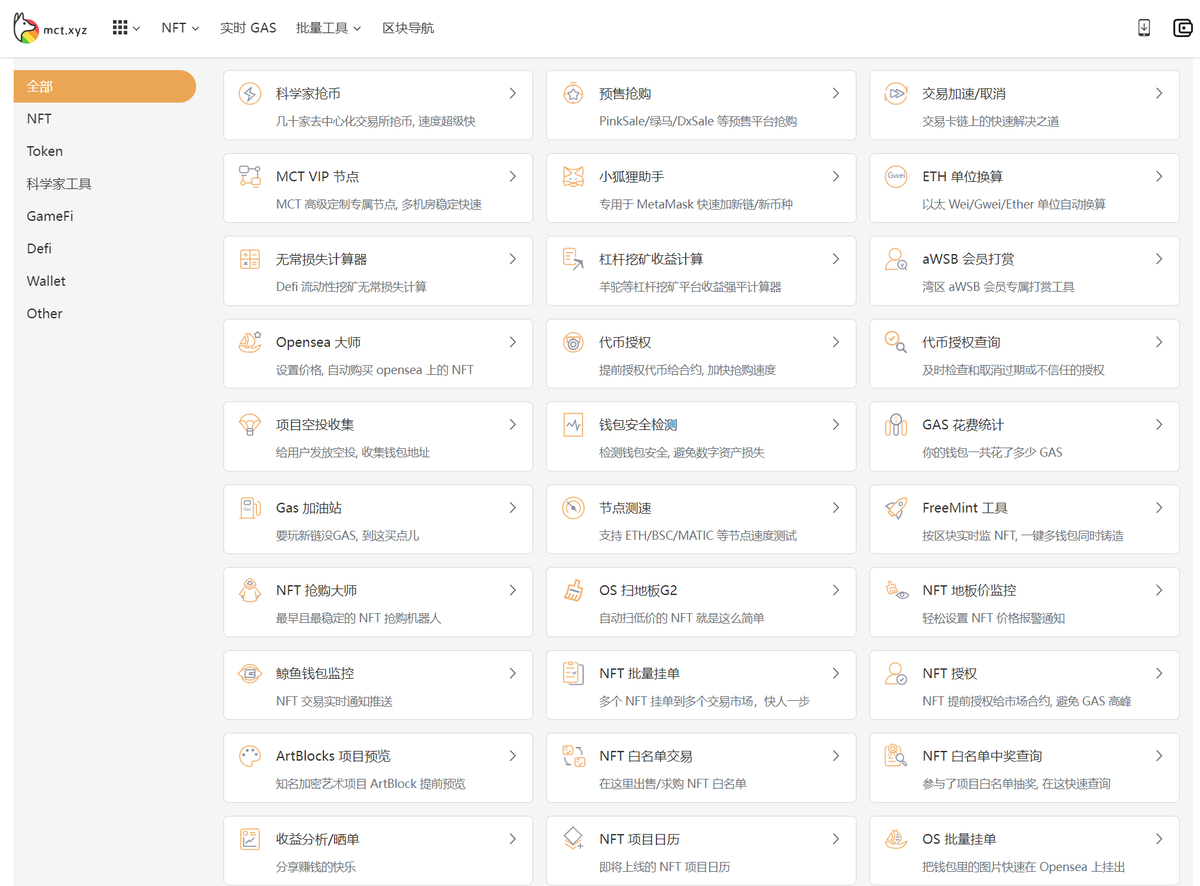Switch to the Defi sidebar category
Image resolution: width=1200 pixels, height=886 pixels.
click(40, 249)
